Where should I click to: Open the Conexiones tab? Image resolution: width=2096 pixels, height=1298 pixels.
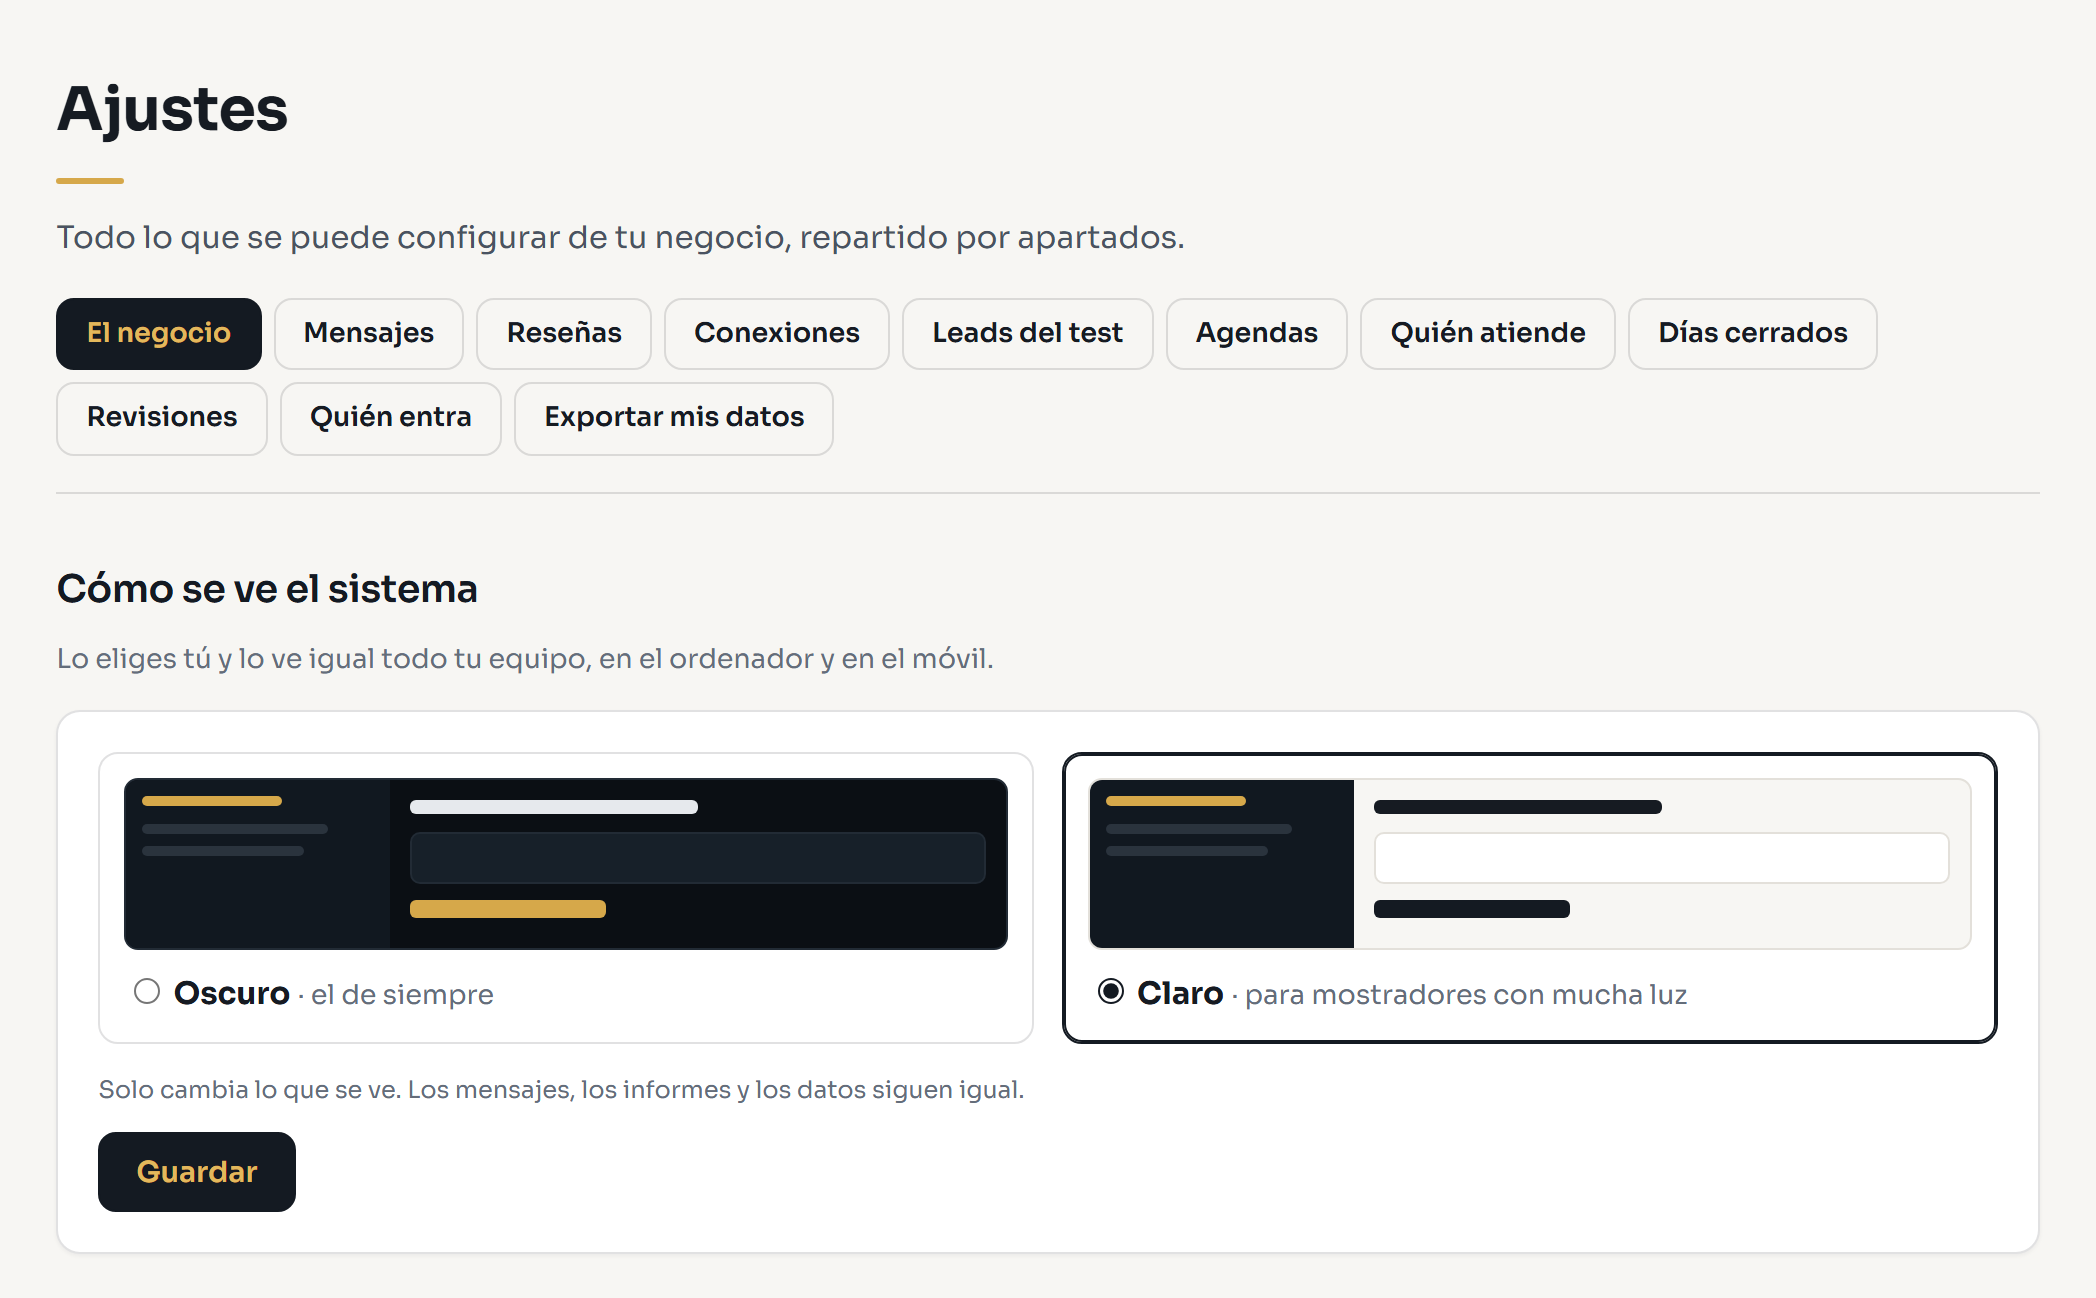point(777,333)
